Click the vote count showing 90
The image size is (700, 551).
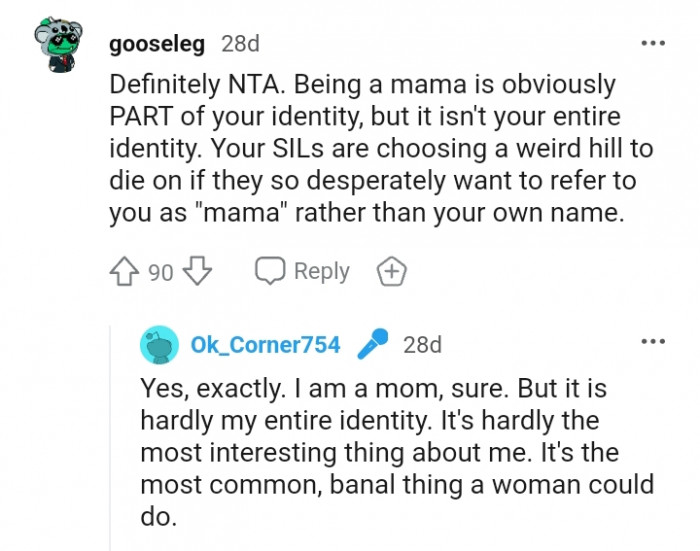click(x=161, y=272)
